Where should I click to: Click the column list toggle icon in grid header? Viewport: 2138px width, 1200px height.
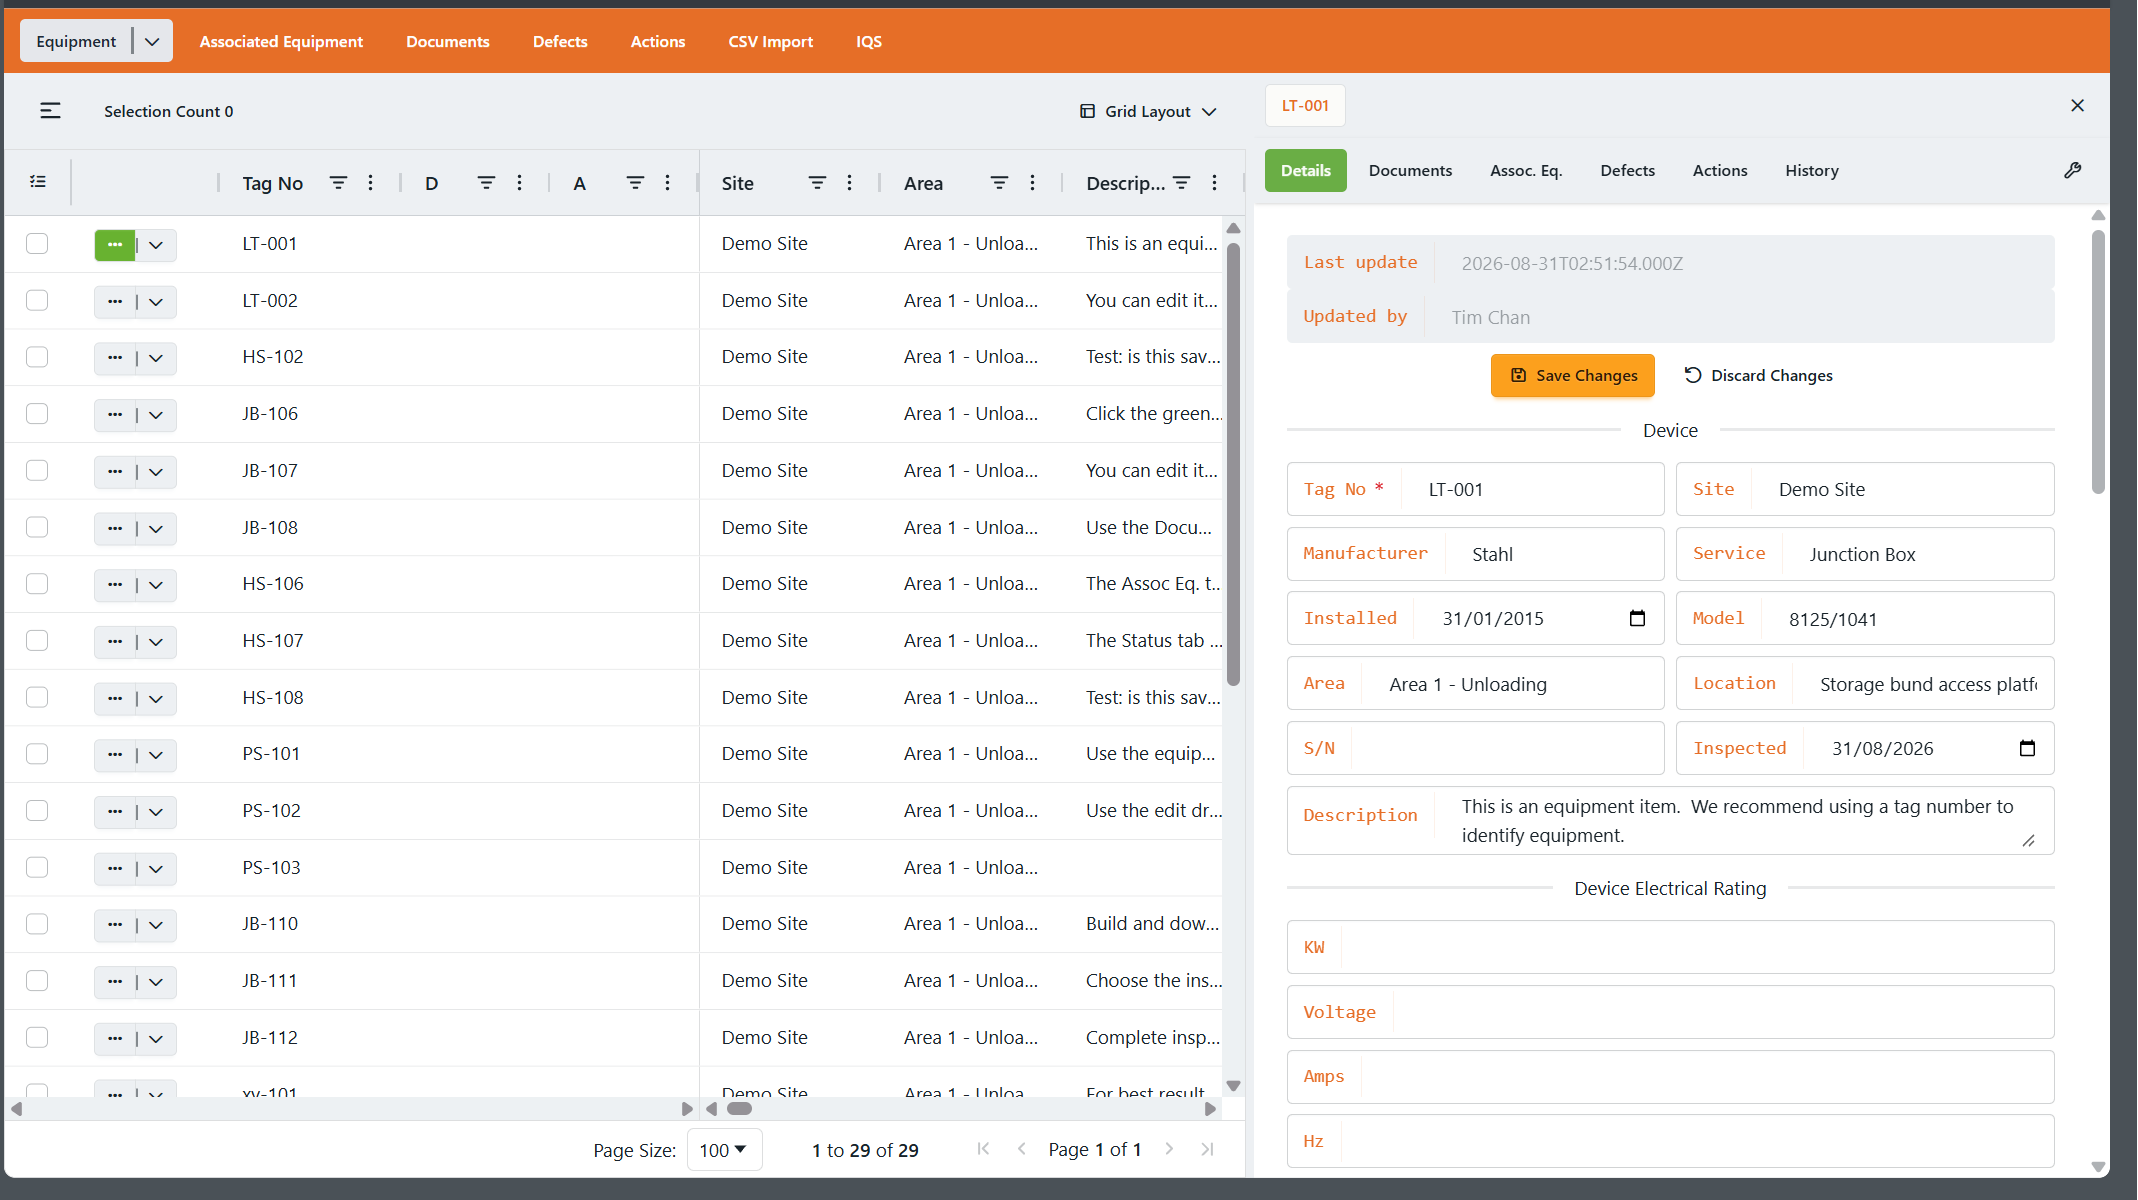pyautogui.click(x=38, y=182)
